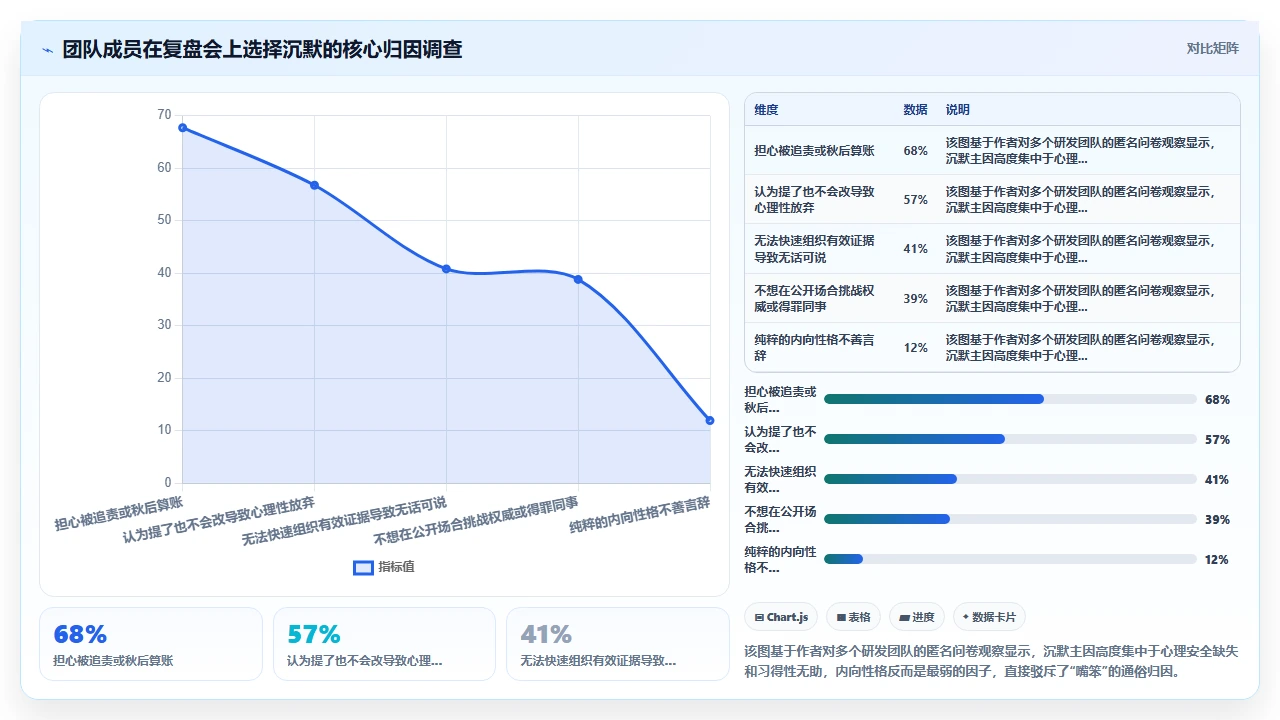Image resolution: width=1280 pixels, height=720 pixels.
Task: Click the data point at value 68 on chart
Action: pyautogui.click(x=183, y=128)
